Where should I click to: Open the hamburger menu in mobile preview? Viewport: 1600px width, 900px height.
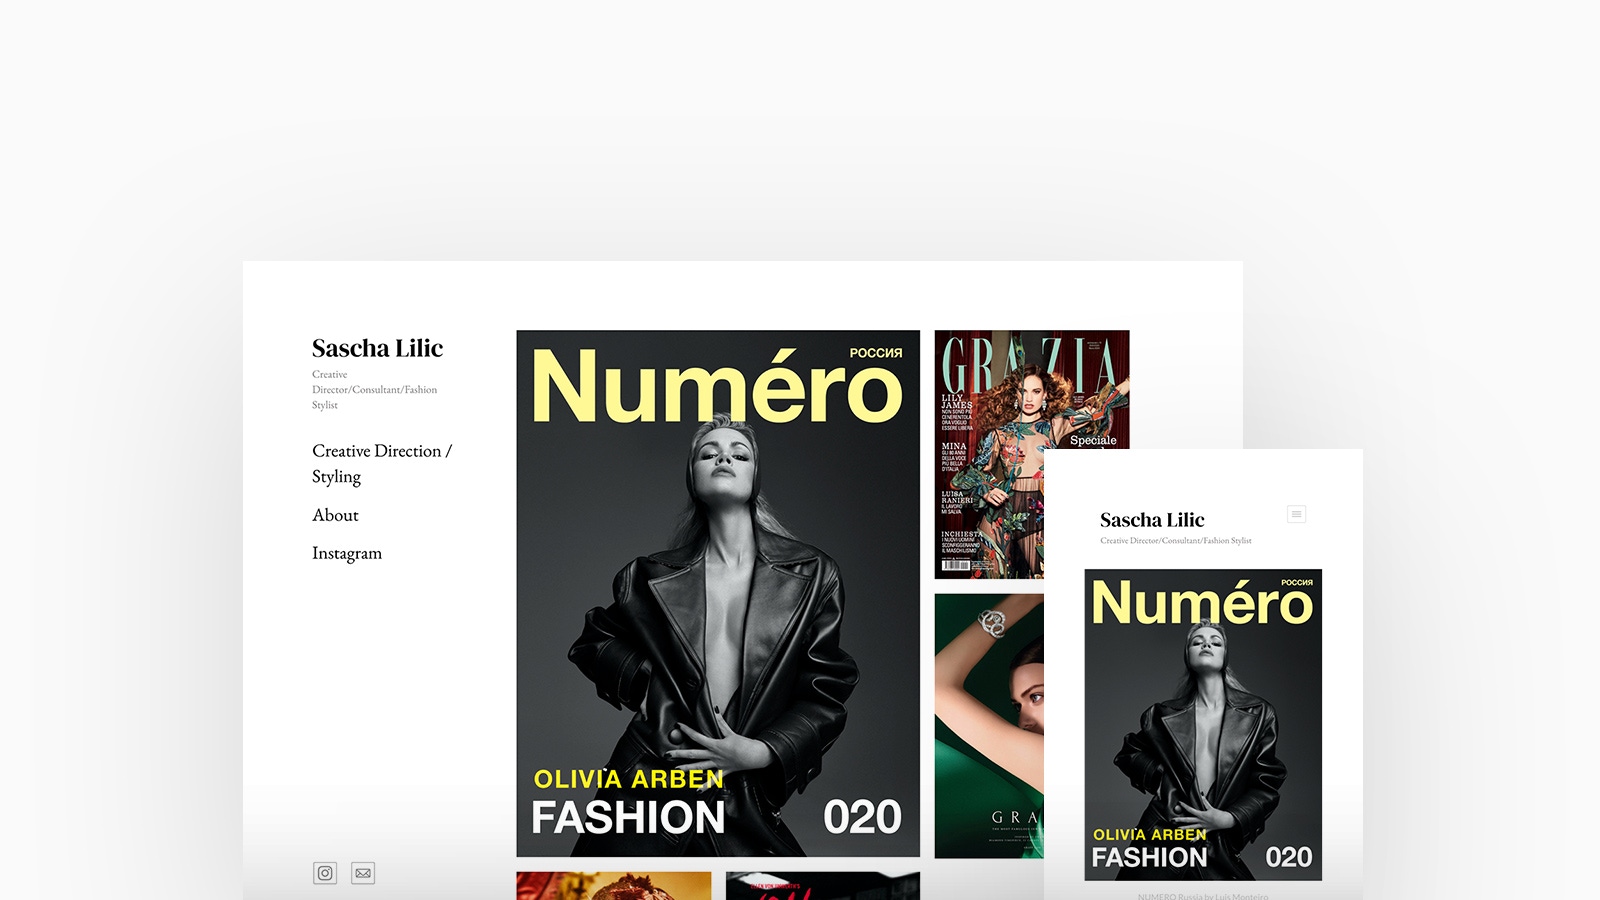point(1296,514)
